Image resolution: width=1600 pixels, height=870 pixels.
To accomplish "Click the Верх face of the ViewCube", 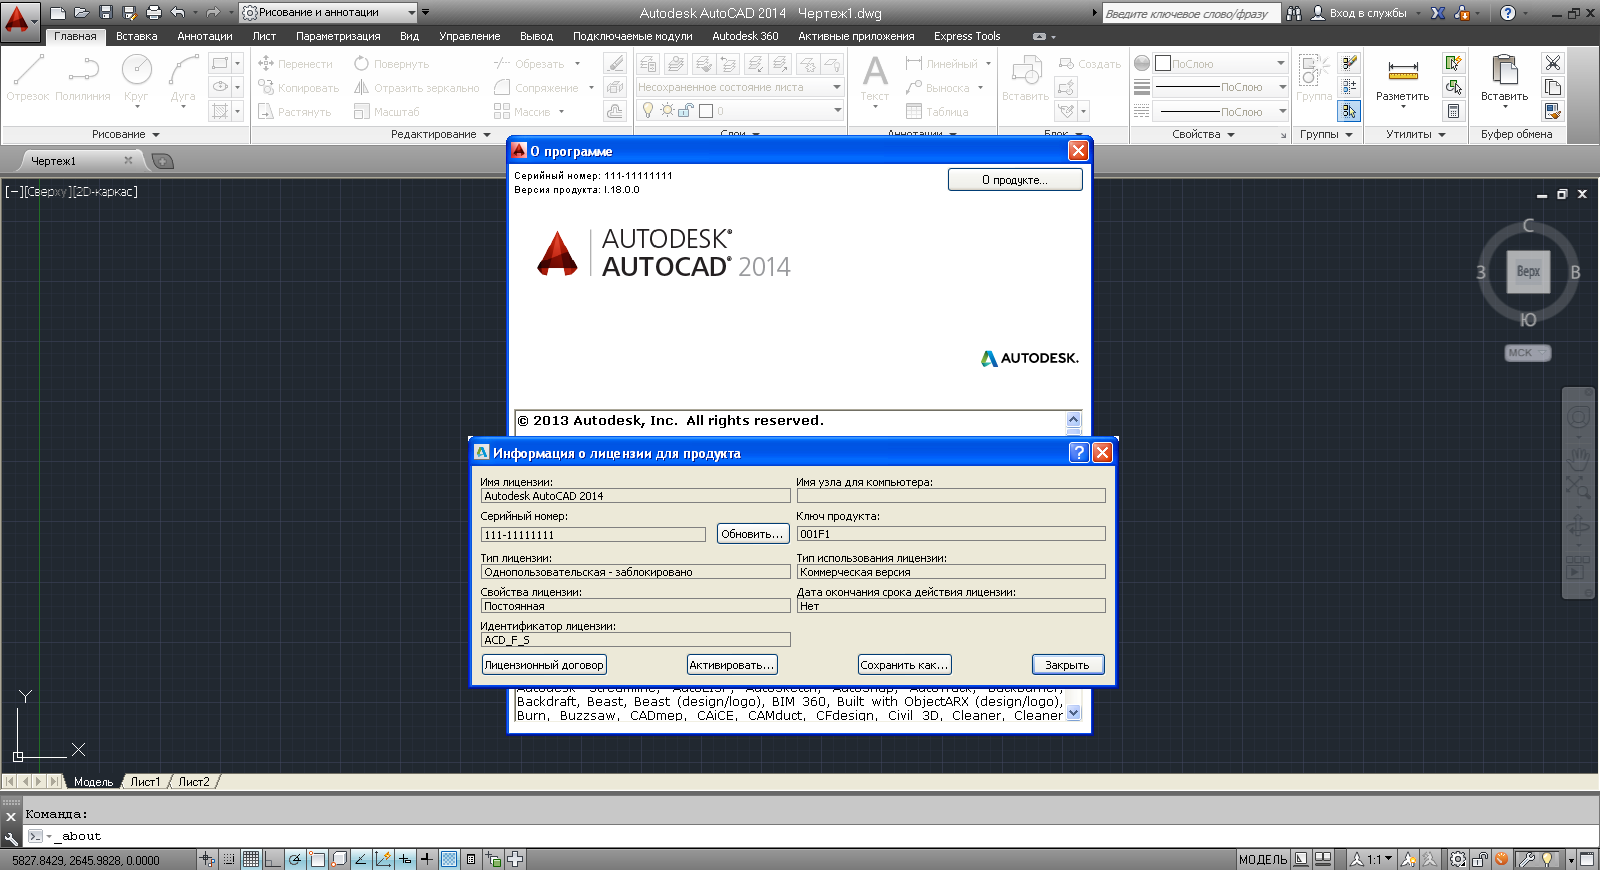I will point(1528,271).
